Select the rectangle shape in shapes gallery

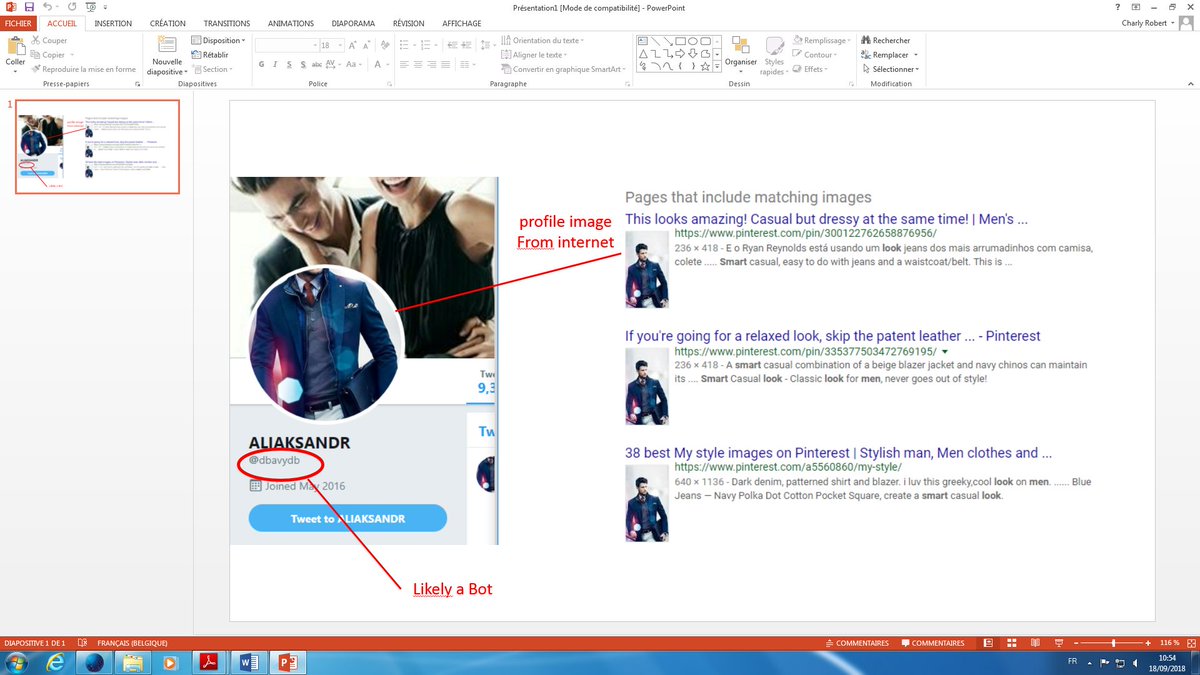[679, 41]
